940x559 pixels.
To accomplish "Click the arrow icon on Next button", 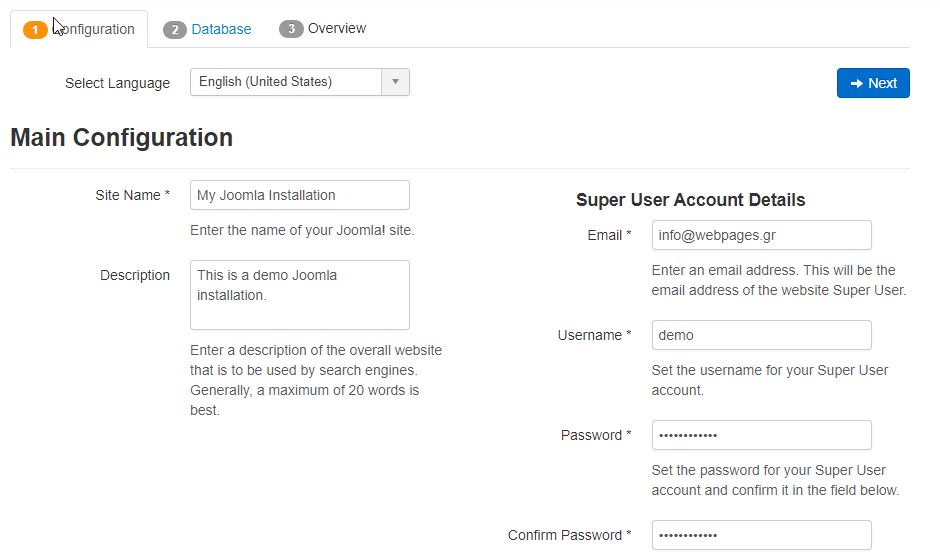I will 857,84.
